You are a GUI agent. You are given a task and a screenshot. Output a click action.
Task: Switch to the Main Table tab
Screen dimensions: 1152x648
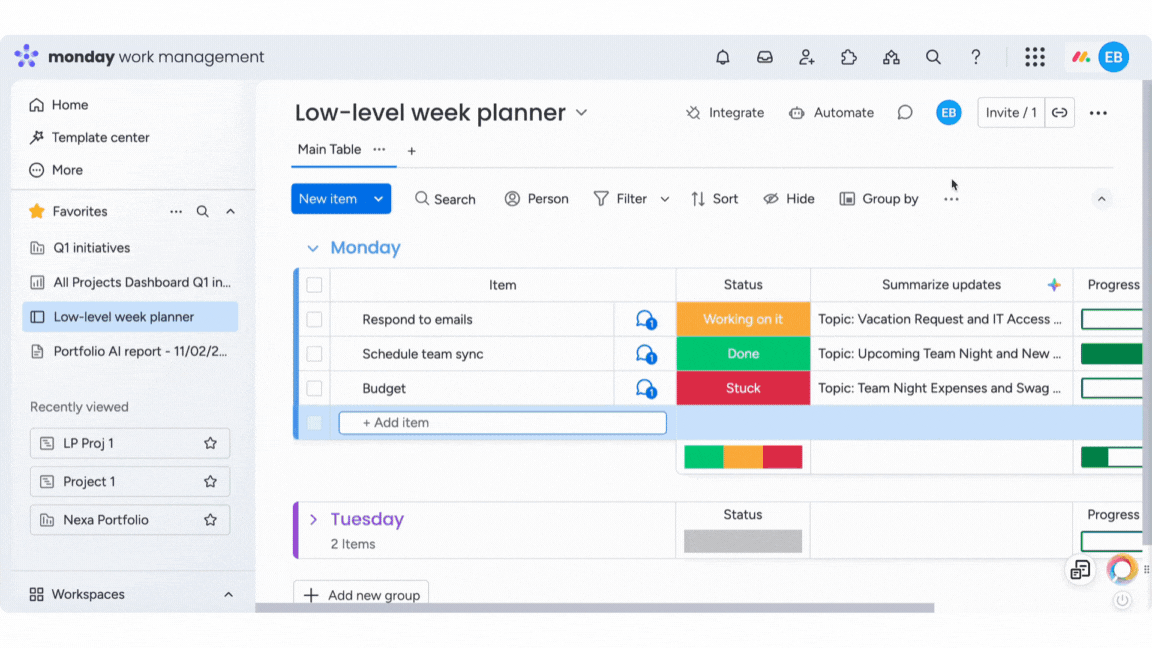pyautogui.click(x=329, y=149)
